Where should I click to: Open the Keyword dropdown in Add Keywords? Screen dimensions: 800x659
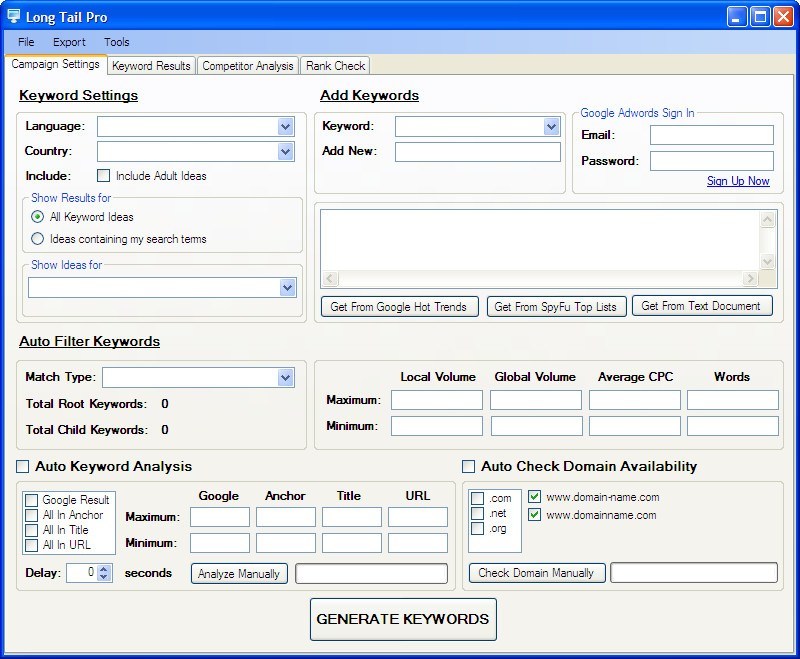pos(551,126)
